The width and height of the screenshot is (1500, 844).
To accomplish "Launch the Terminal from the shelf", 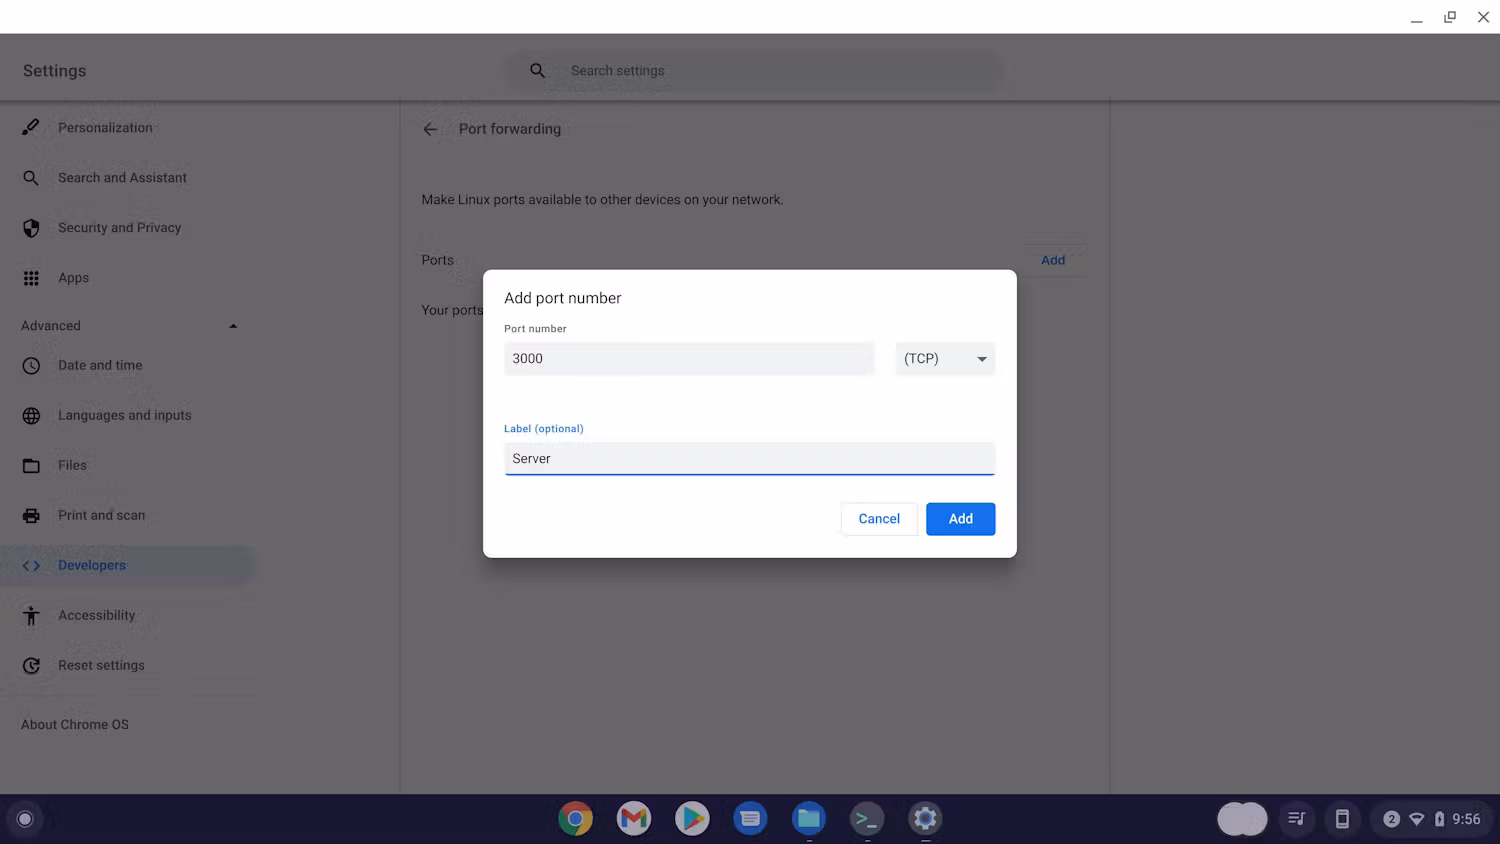I will (867, 818).
